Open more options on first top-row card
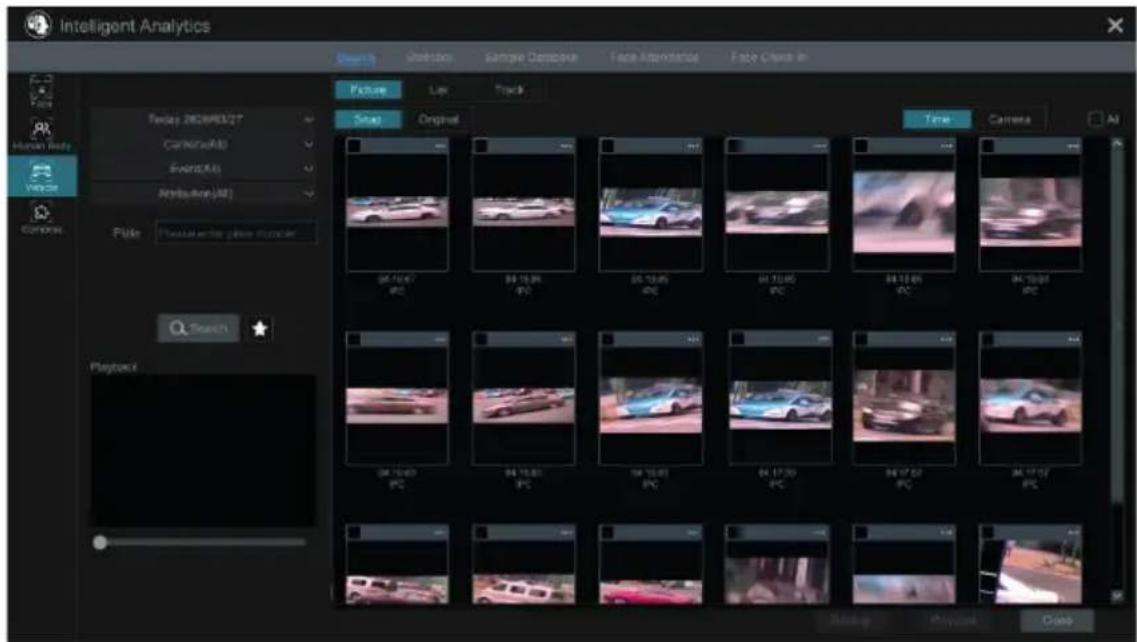 point(440,147)
